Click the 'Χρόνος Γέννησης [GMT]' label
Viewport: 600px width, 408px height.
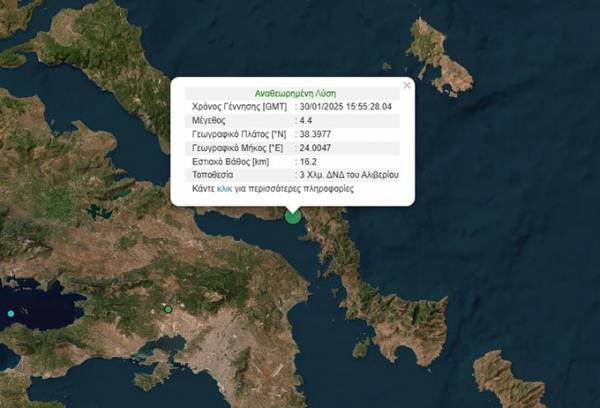pos(239,106)
